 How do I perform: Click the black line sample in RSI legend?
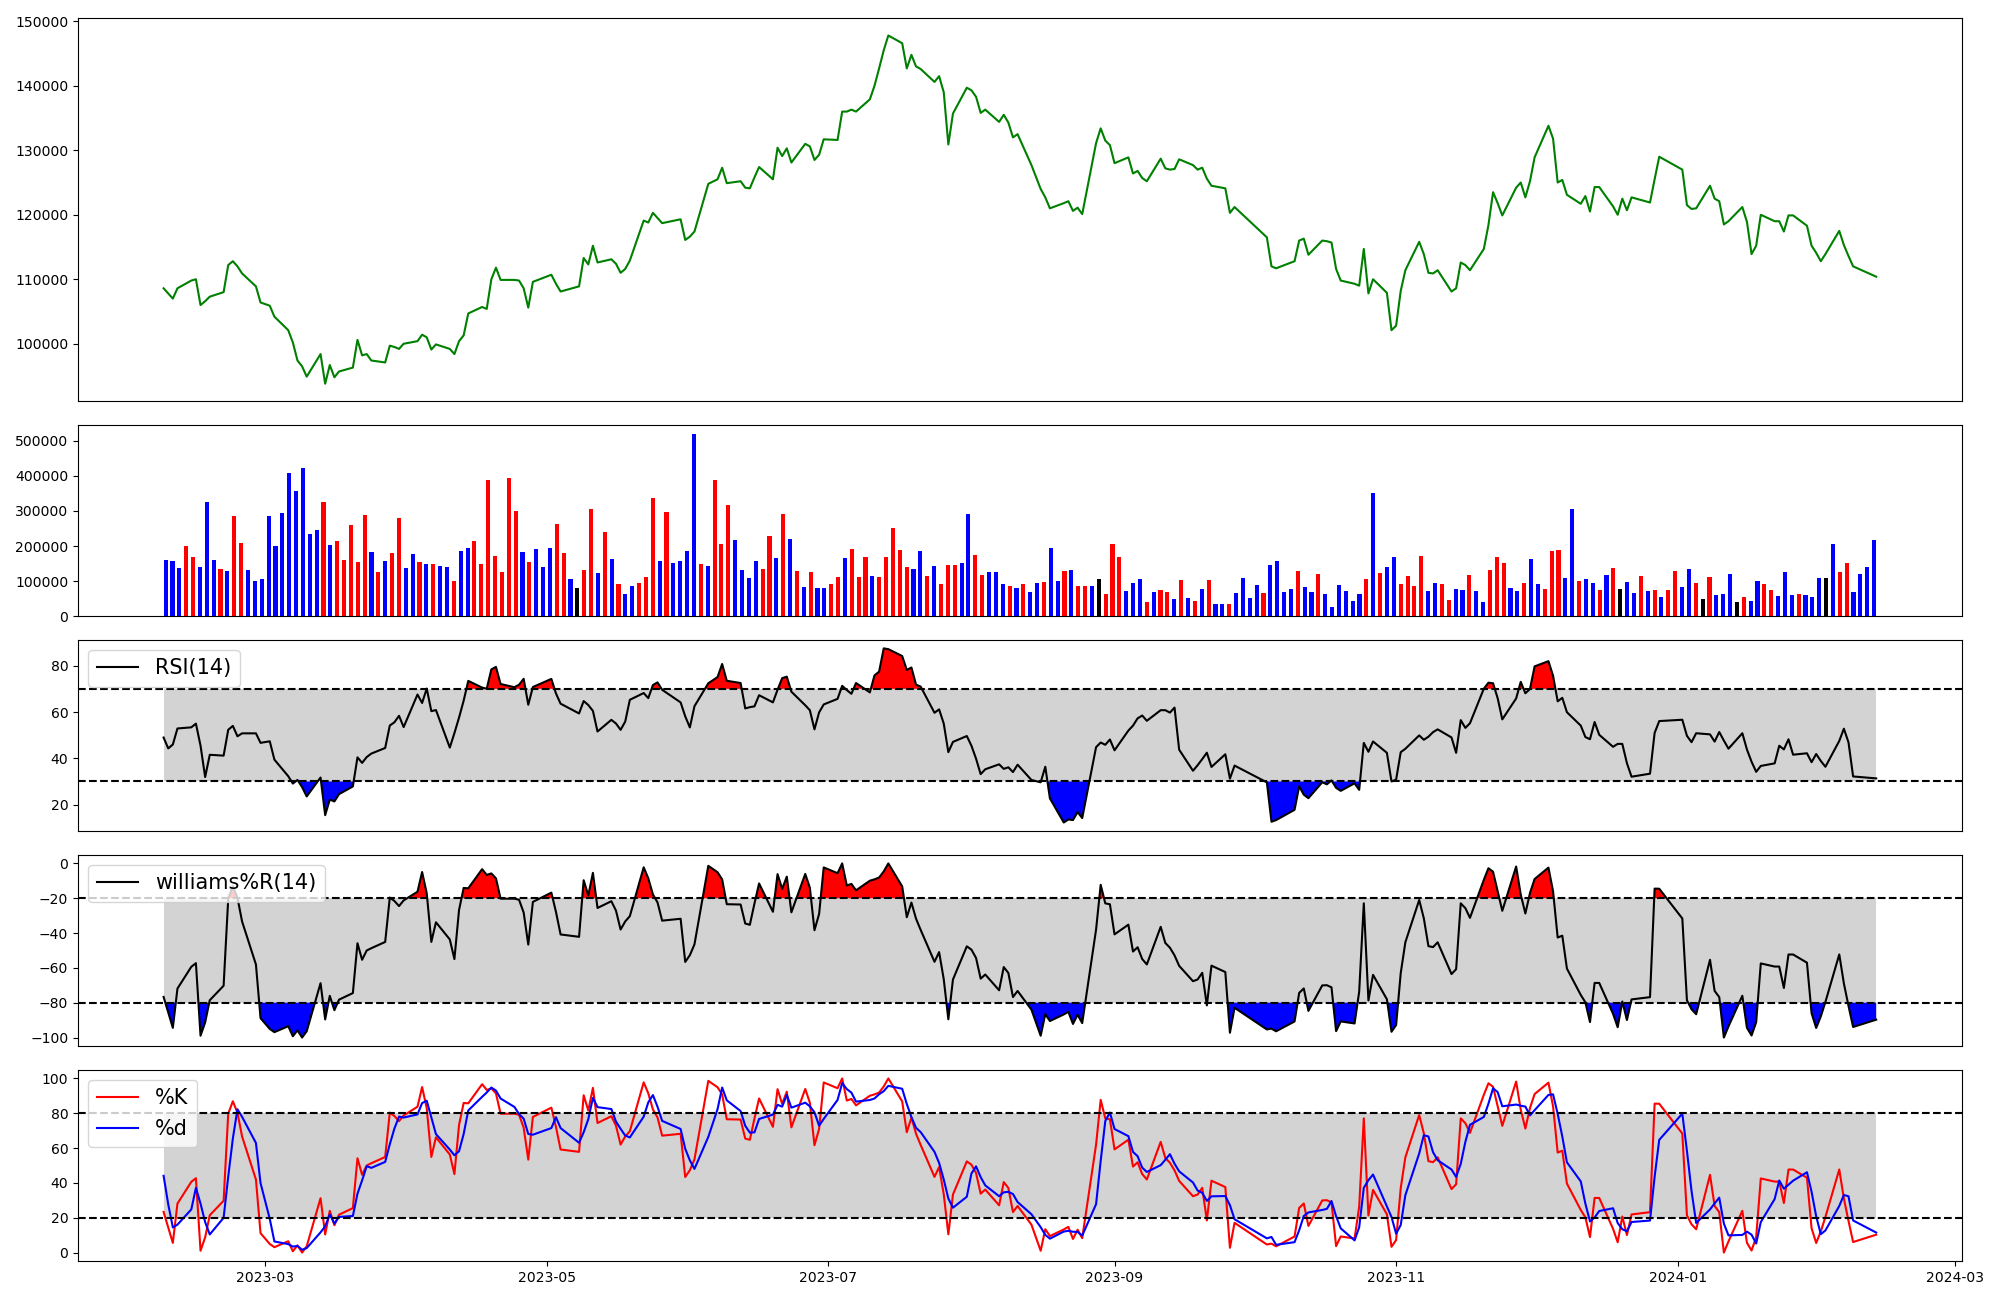[x=117, y=667]
